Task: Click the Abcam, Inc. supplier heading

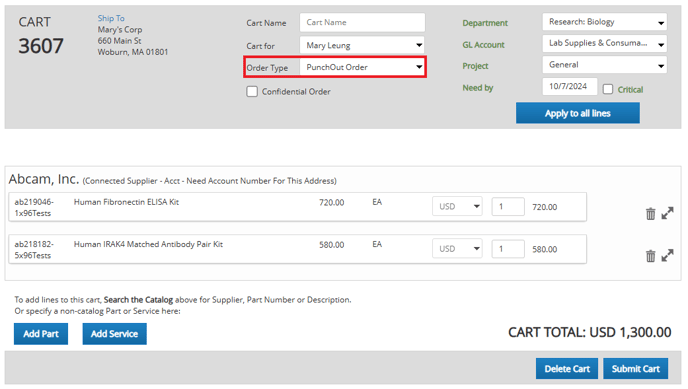Action: [43, 179]
